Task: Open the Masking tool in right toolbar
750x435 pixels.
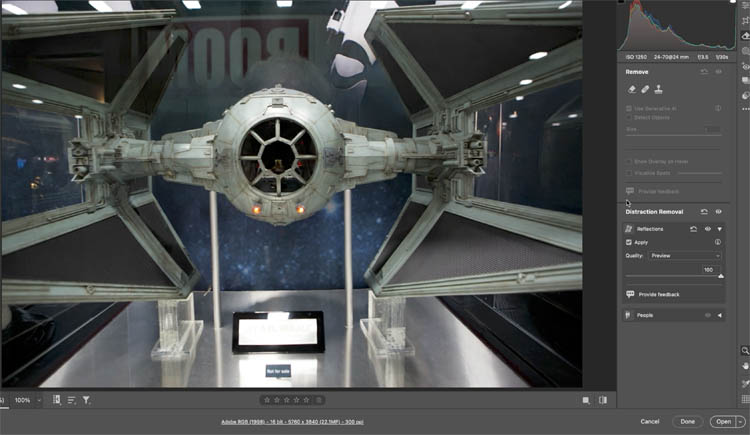Action: click(x=745, y=51)
